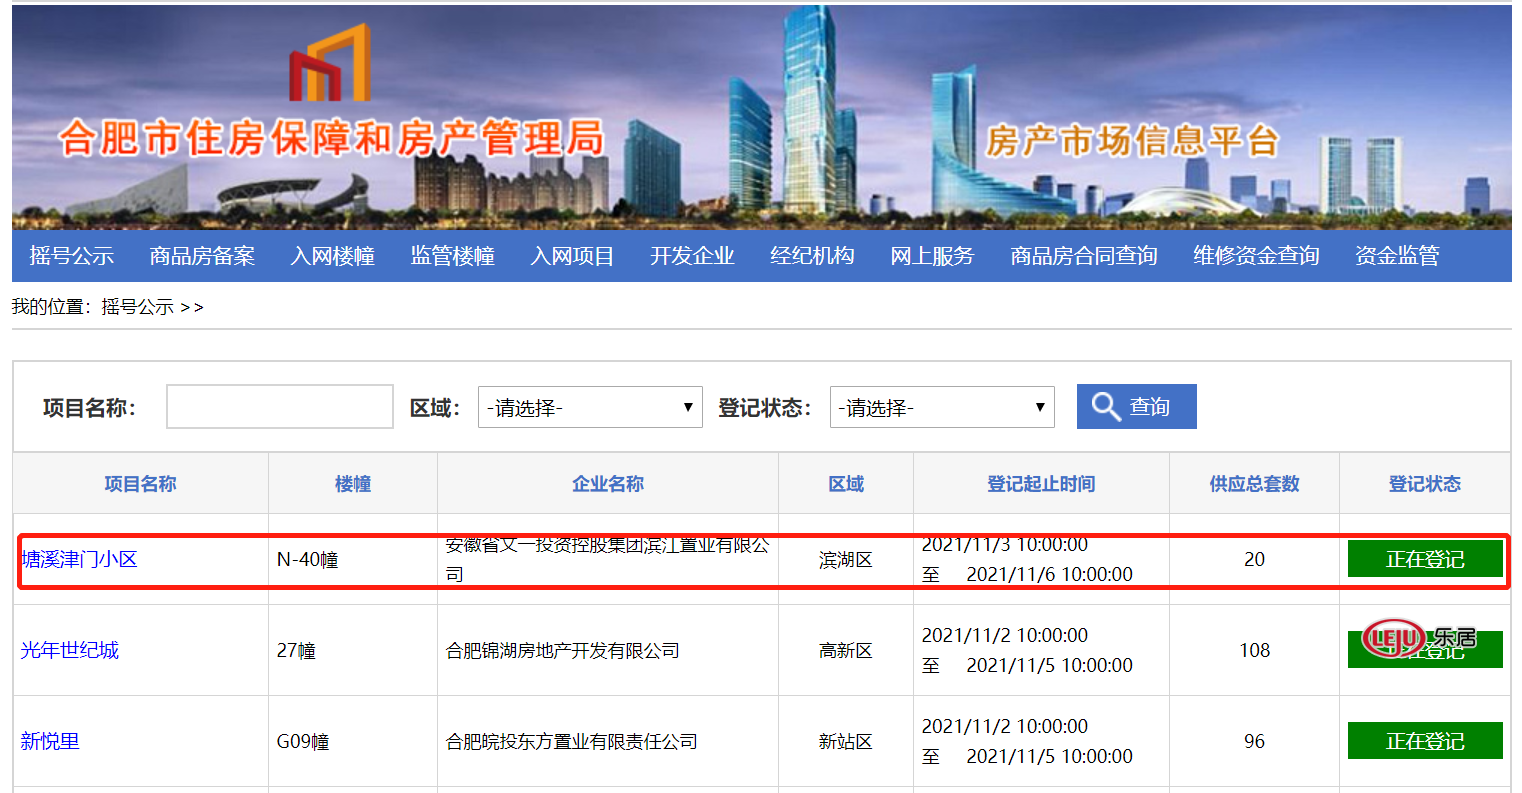1522x793 pixels.
Task: Click the magnifier icon on the 查询 button
Action: click(1105, 407)
